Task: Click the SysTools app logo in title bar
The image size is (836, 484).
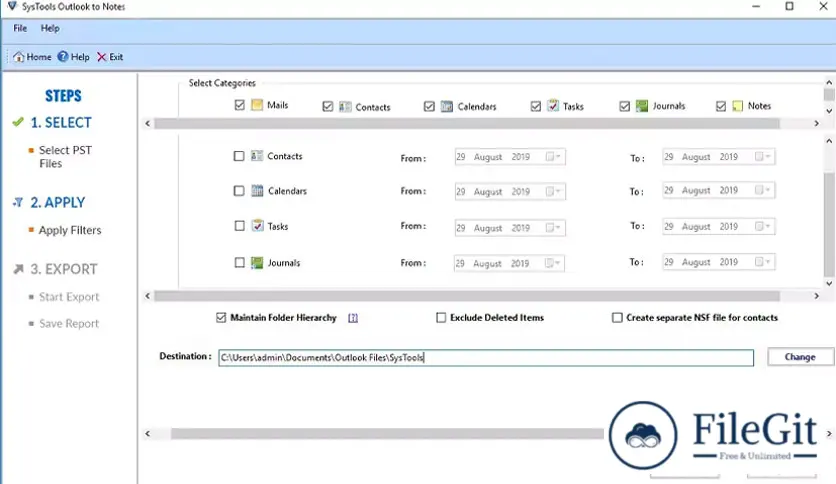Action: 12,6
